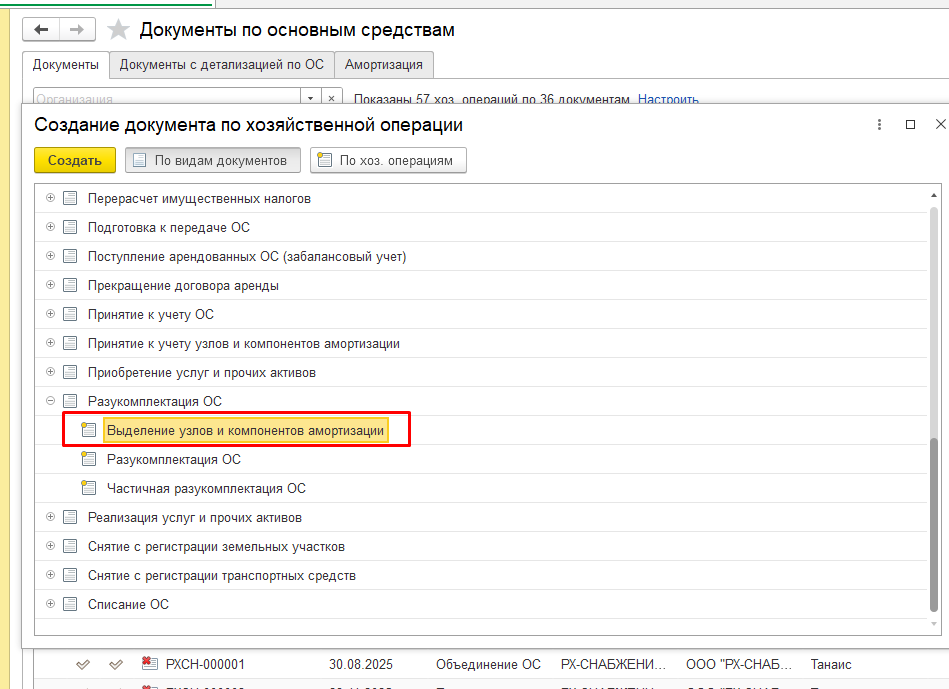Open Документы с детализацией по ОС tab
Viewport: 949px width, 689px height.
[x=222, y=65]
